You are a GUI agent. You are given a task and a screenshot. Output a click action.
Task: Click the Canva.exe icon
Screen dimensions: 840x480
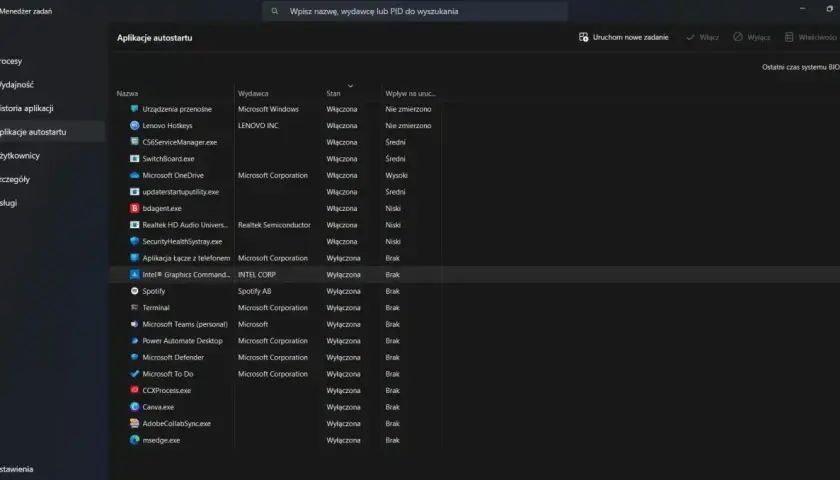pyautogui.click(x=134, y=407)
